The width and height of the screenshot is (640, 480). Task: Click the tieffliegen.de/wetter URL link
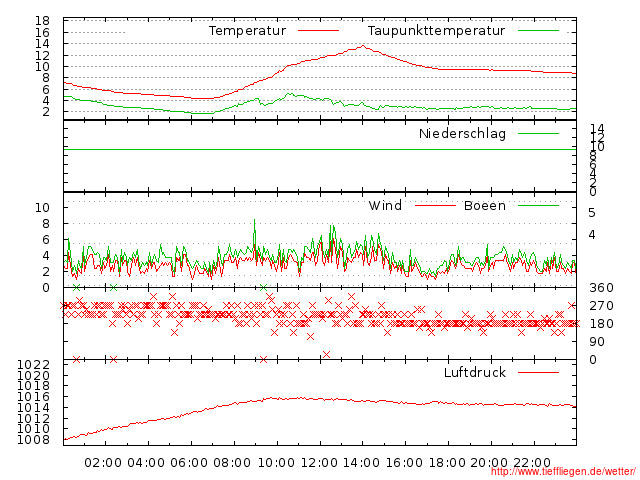click(x=563, y=472)
